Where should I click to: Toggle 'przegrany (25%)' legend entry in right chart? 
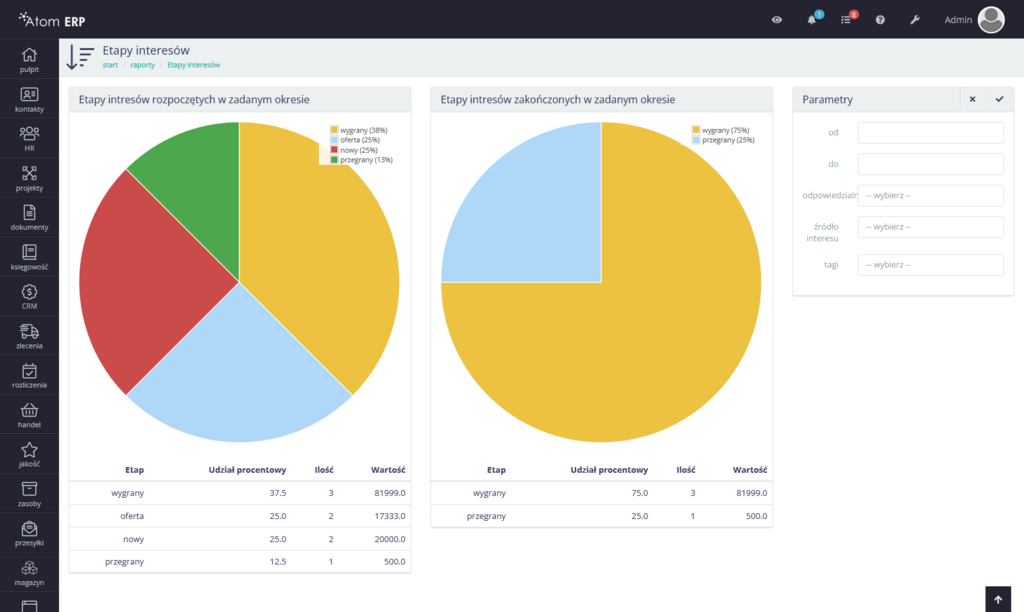pyautogui.click(x=725, y=140)
